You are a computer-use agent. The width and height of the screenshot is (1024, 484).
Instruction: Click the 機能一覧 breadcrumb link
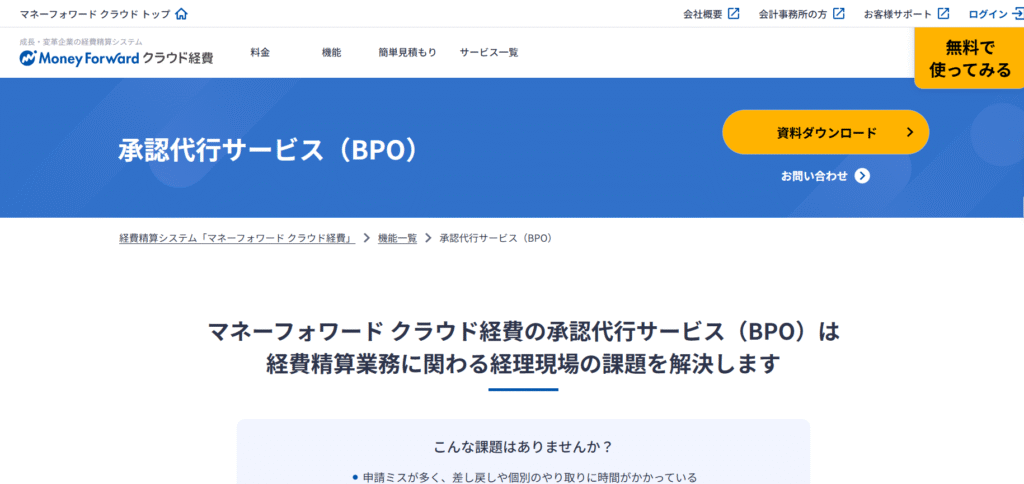[x=397, y=238]
